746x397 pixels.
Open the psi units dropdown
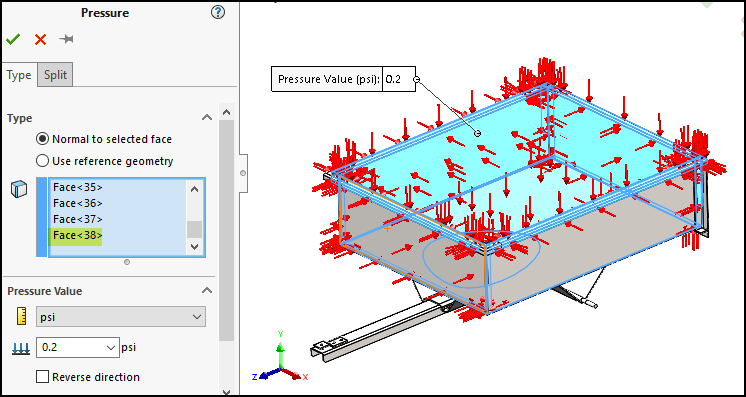coord(121,317)
